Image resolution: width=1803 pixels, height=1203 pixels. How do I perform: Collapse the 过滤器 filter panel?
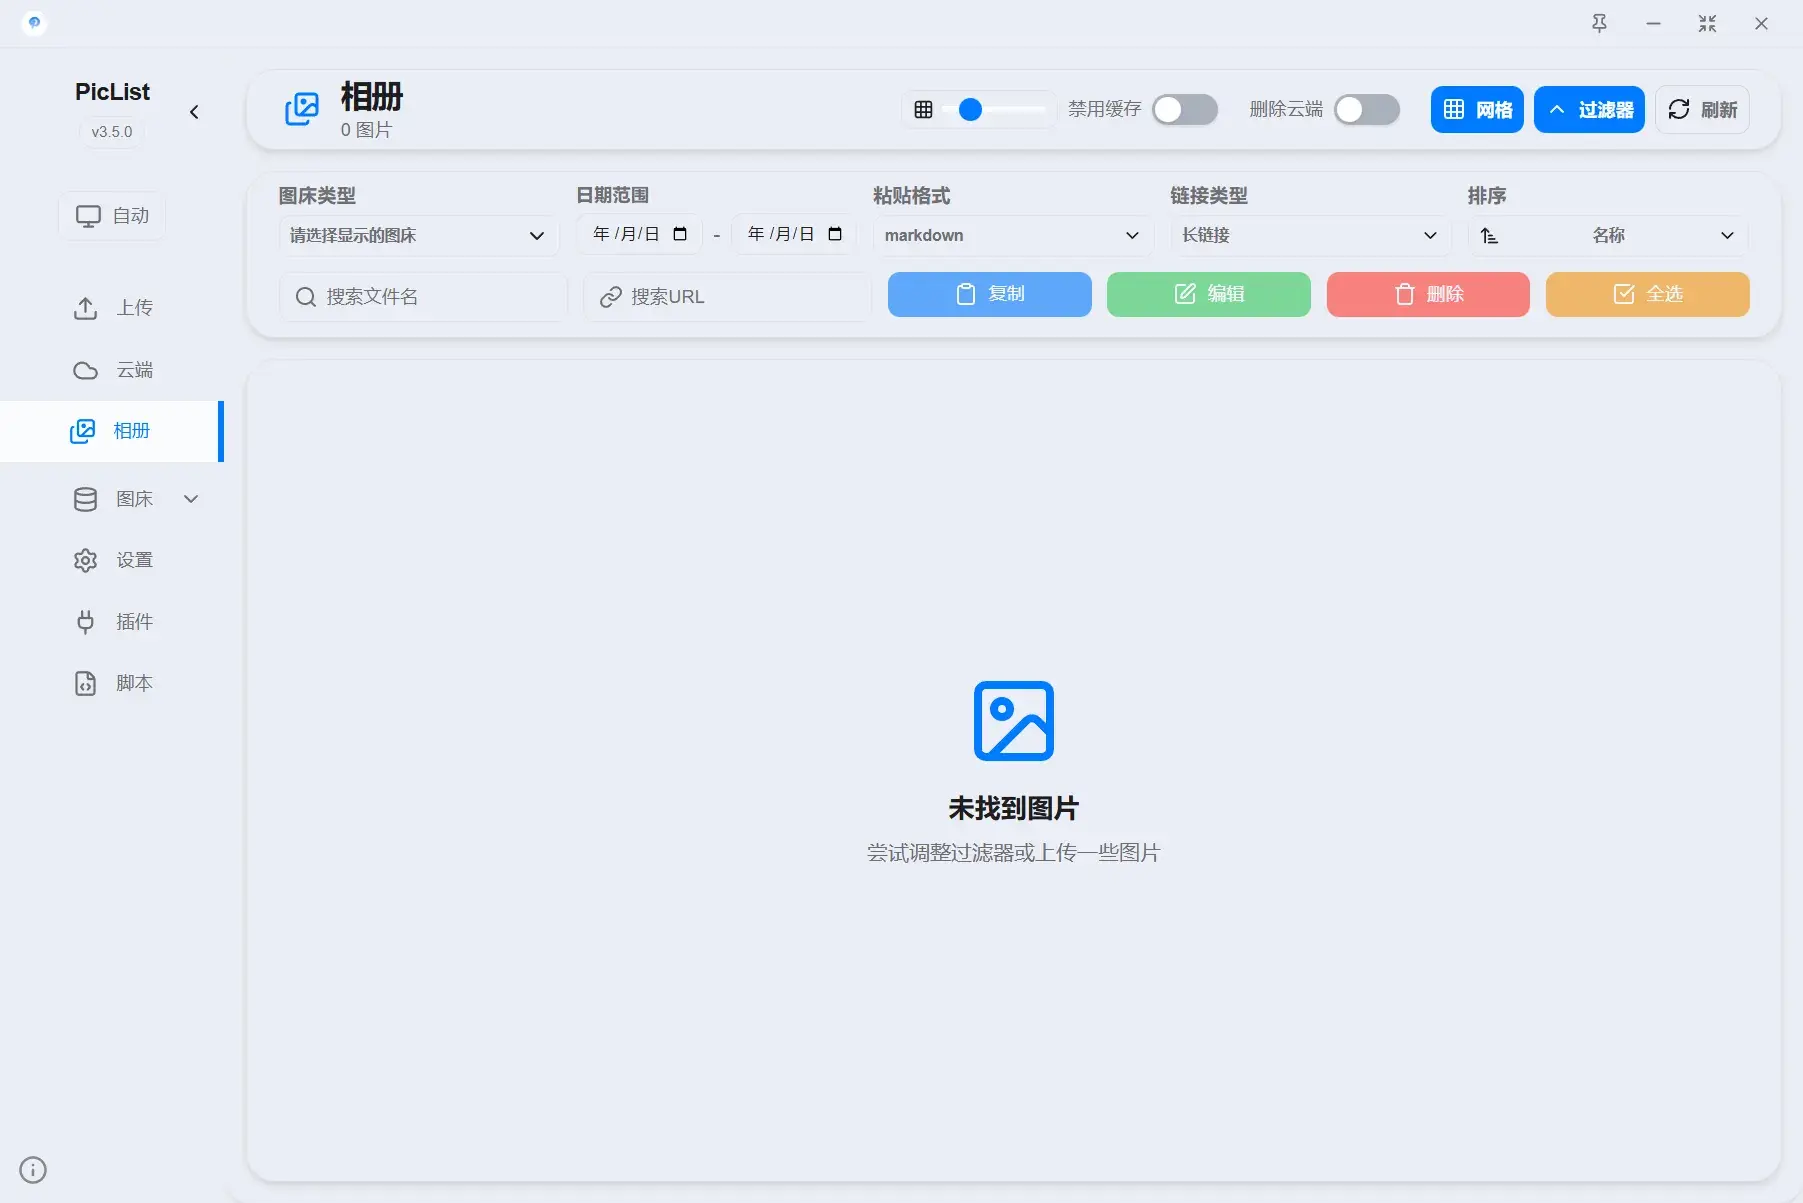tap(1589, 110)
